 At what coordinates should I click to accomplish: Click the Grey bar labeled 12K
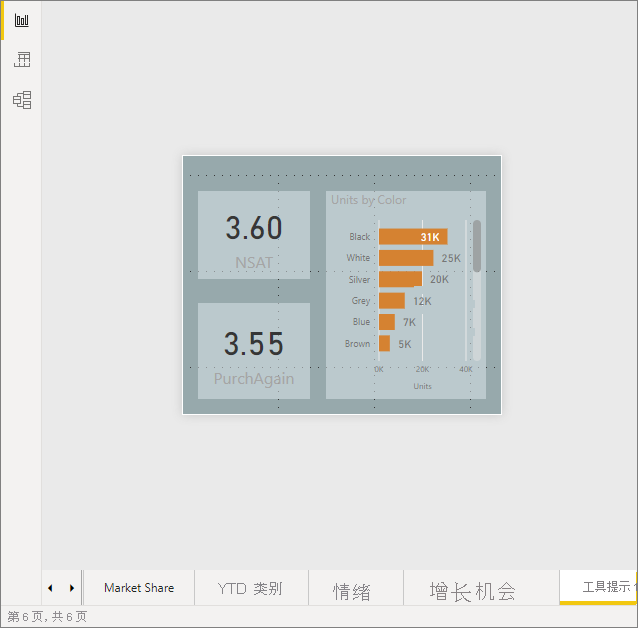[x=391, y=301]
